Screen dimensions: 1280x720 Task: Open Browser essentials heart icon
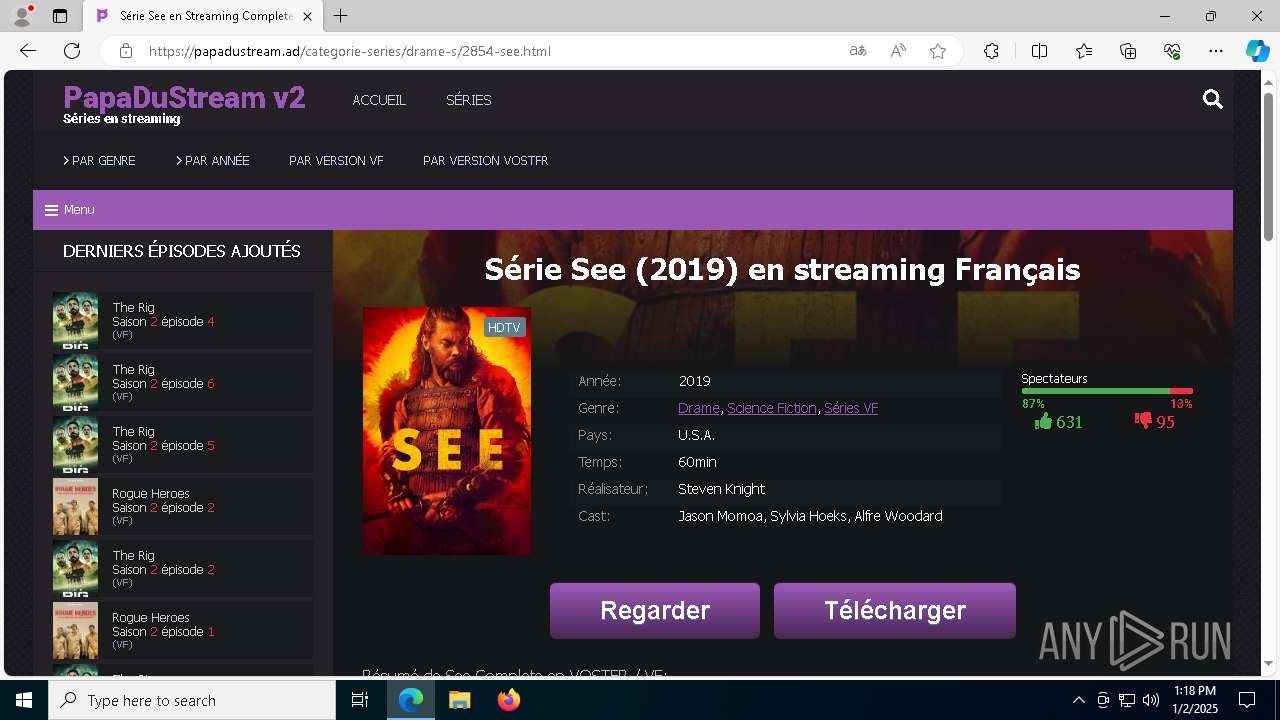1172,51
